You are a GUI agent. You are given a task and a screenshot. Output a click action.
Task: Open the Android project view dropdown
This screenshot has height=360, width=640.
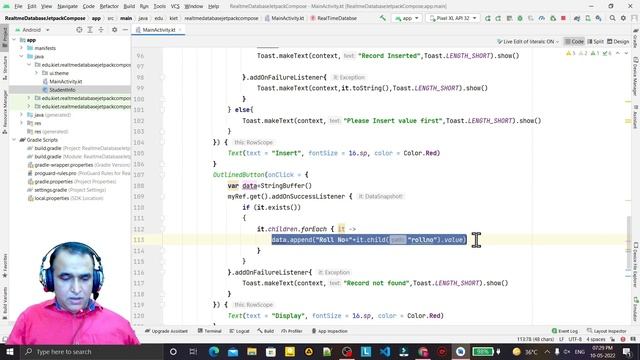tap(32, 30)
